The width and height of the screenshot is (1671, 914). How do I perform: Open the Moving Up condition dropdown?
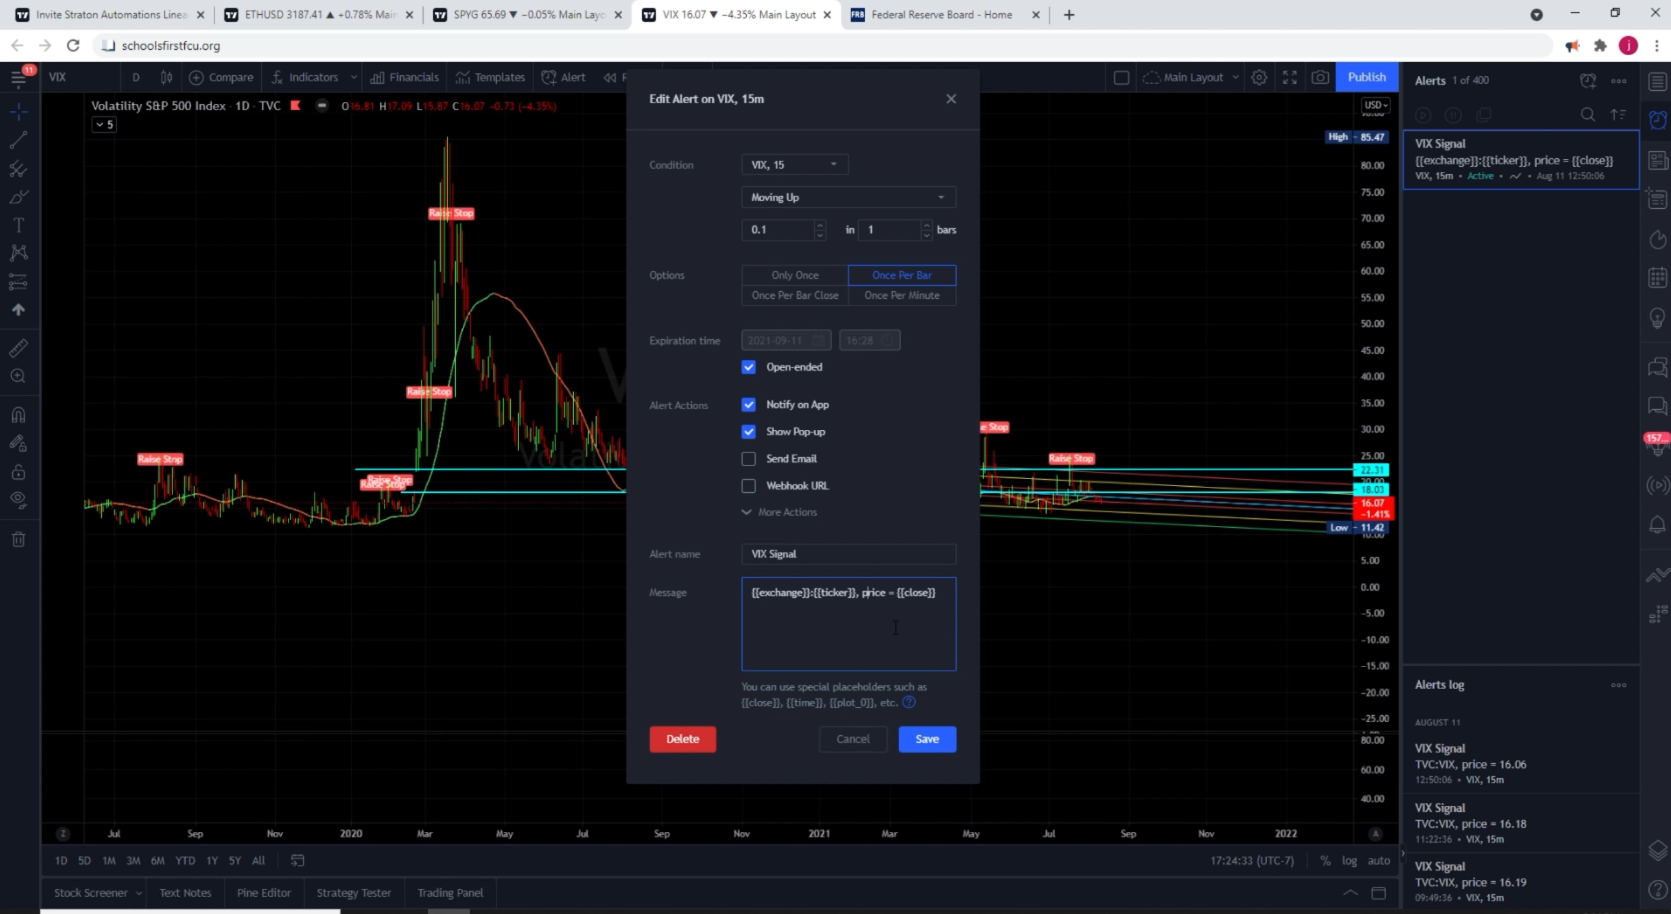(x=848, y=197)
